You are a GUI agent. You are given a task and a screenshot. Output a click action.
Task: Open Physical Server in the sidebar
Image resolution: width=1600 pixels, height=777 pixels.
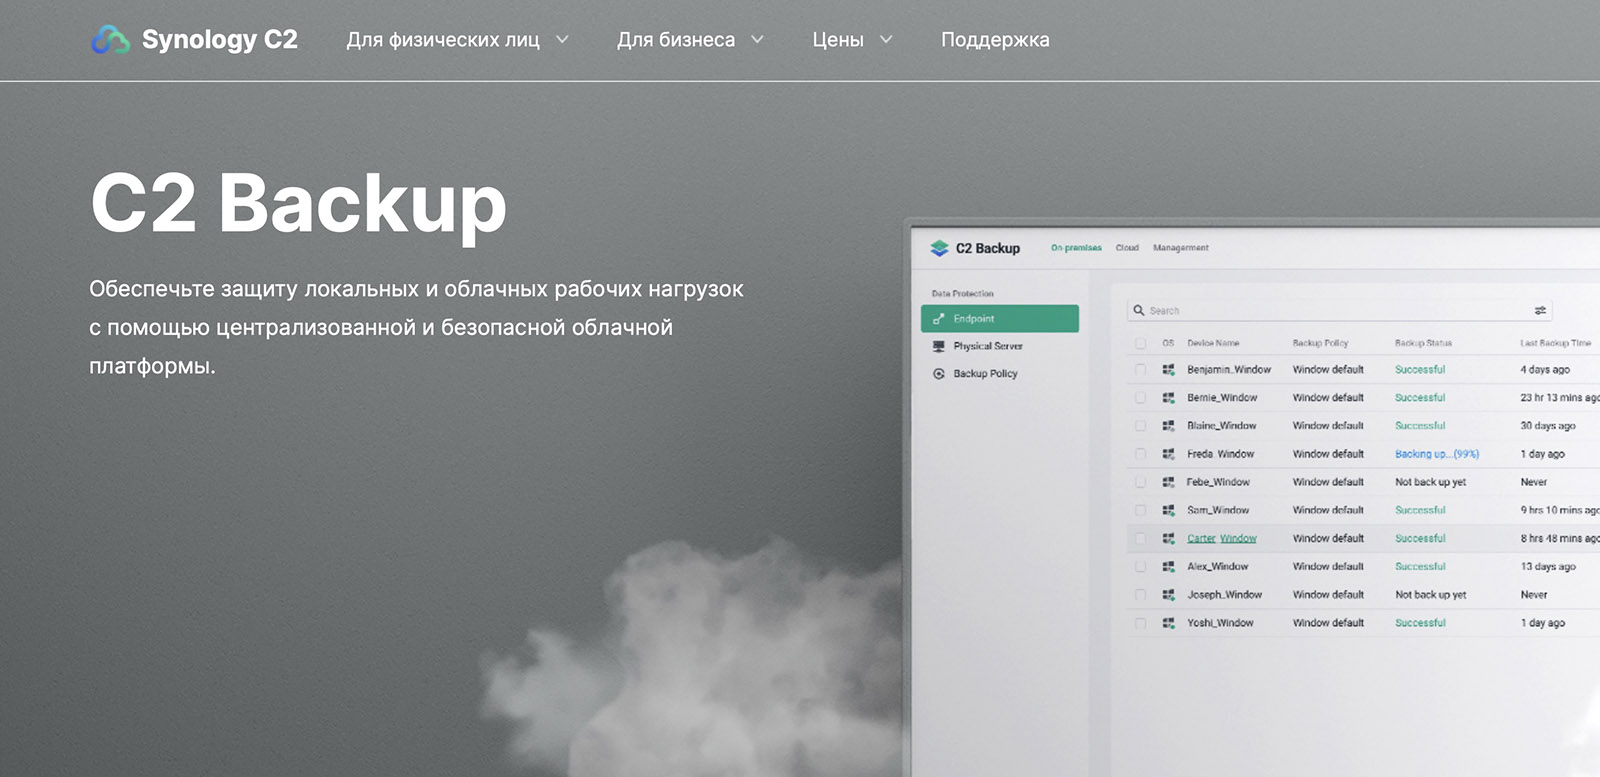(988, 346)
